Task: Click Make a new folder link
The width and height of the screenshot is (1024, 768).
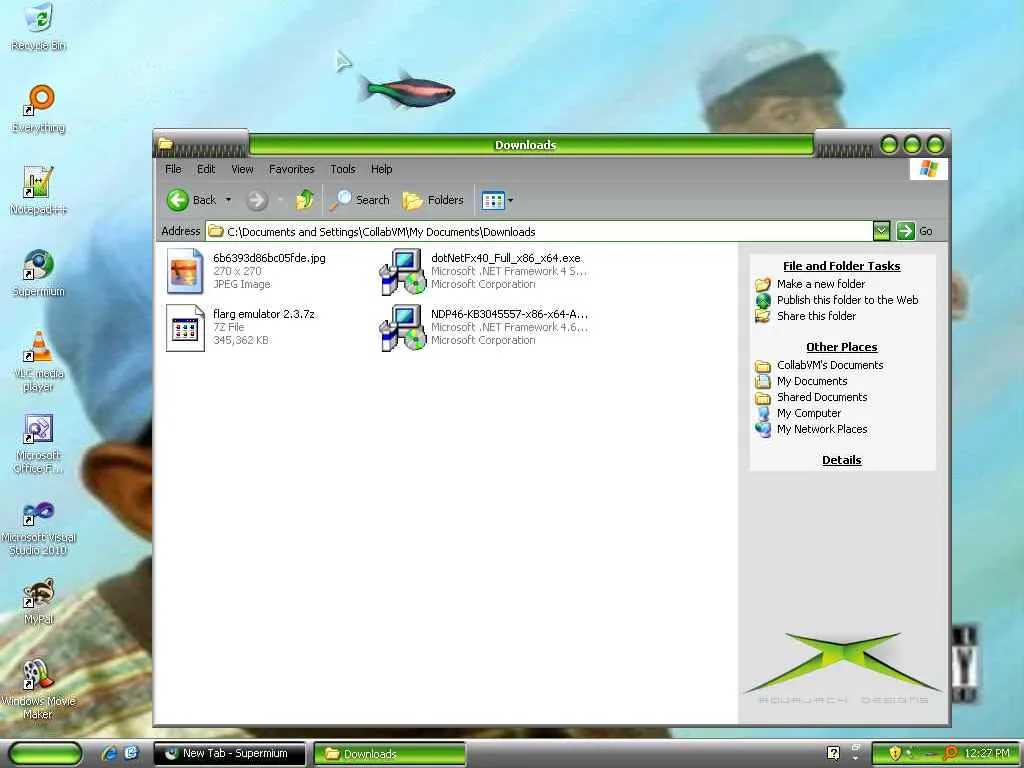Action: (x=820, y=284)
